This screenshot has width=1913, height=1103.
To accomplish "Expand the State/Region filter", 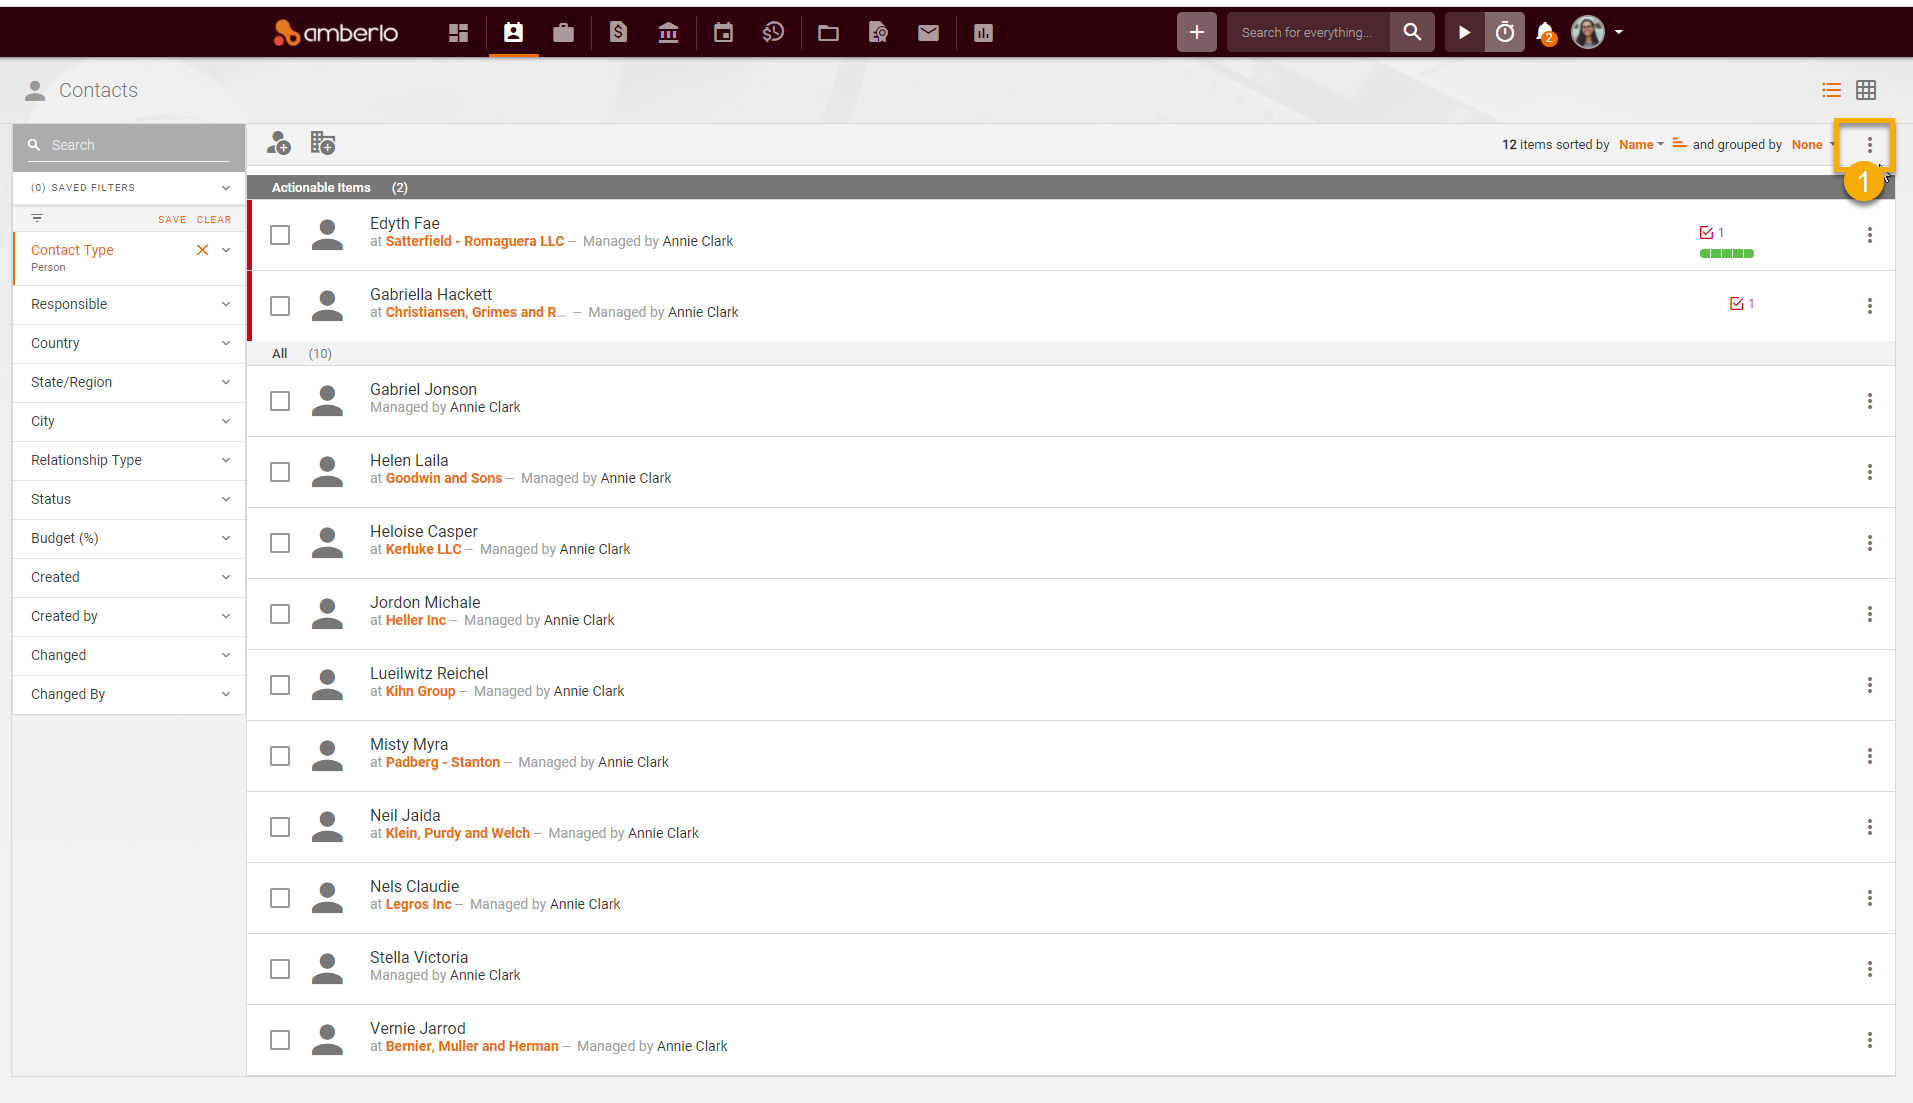I will pos(129,382).
